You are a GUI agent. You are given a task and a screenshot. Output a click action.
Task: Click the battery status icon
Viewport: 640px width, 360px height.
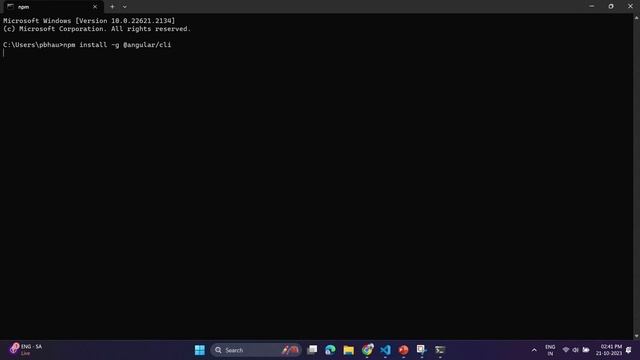pyautogui.click(x=586, y=350)
